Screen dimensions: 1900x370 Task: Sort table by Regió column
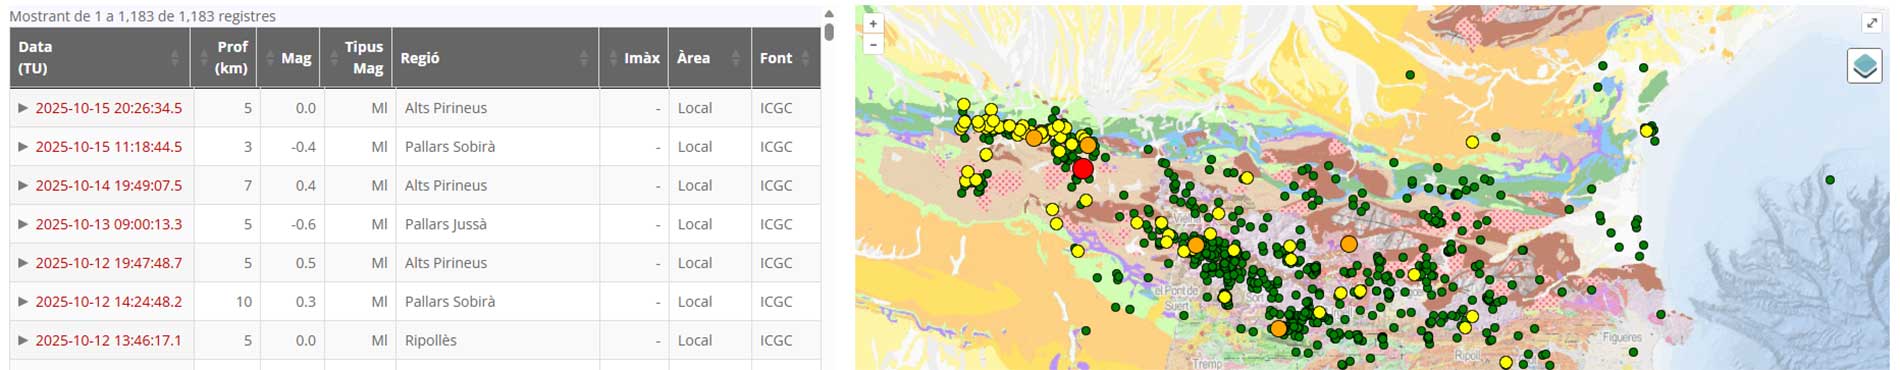click(497, 58)
